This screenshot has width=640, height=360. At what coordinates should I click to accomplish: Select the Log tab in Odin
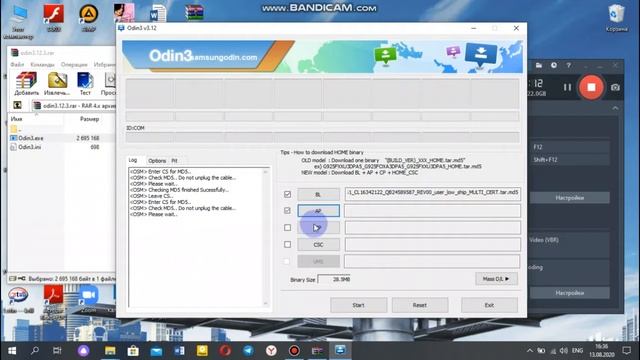pos(133,160)
